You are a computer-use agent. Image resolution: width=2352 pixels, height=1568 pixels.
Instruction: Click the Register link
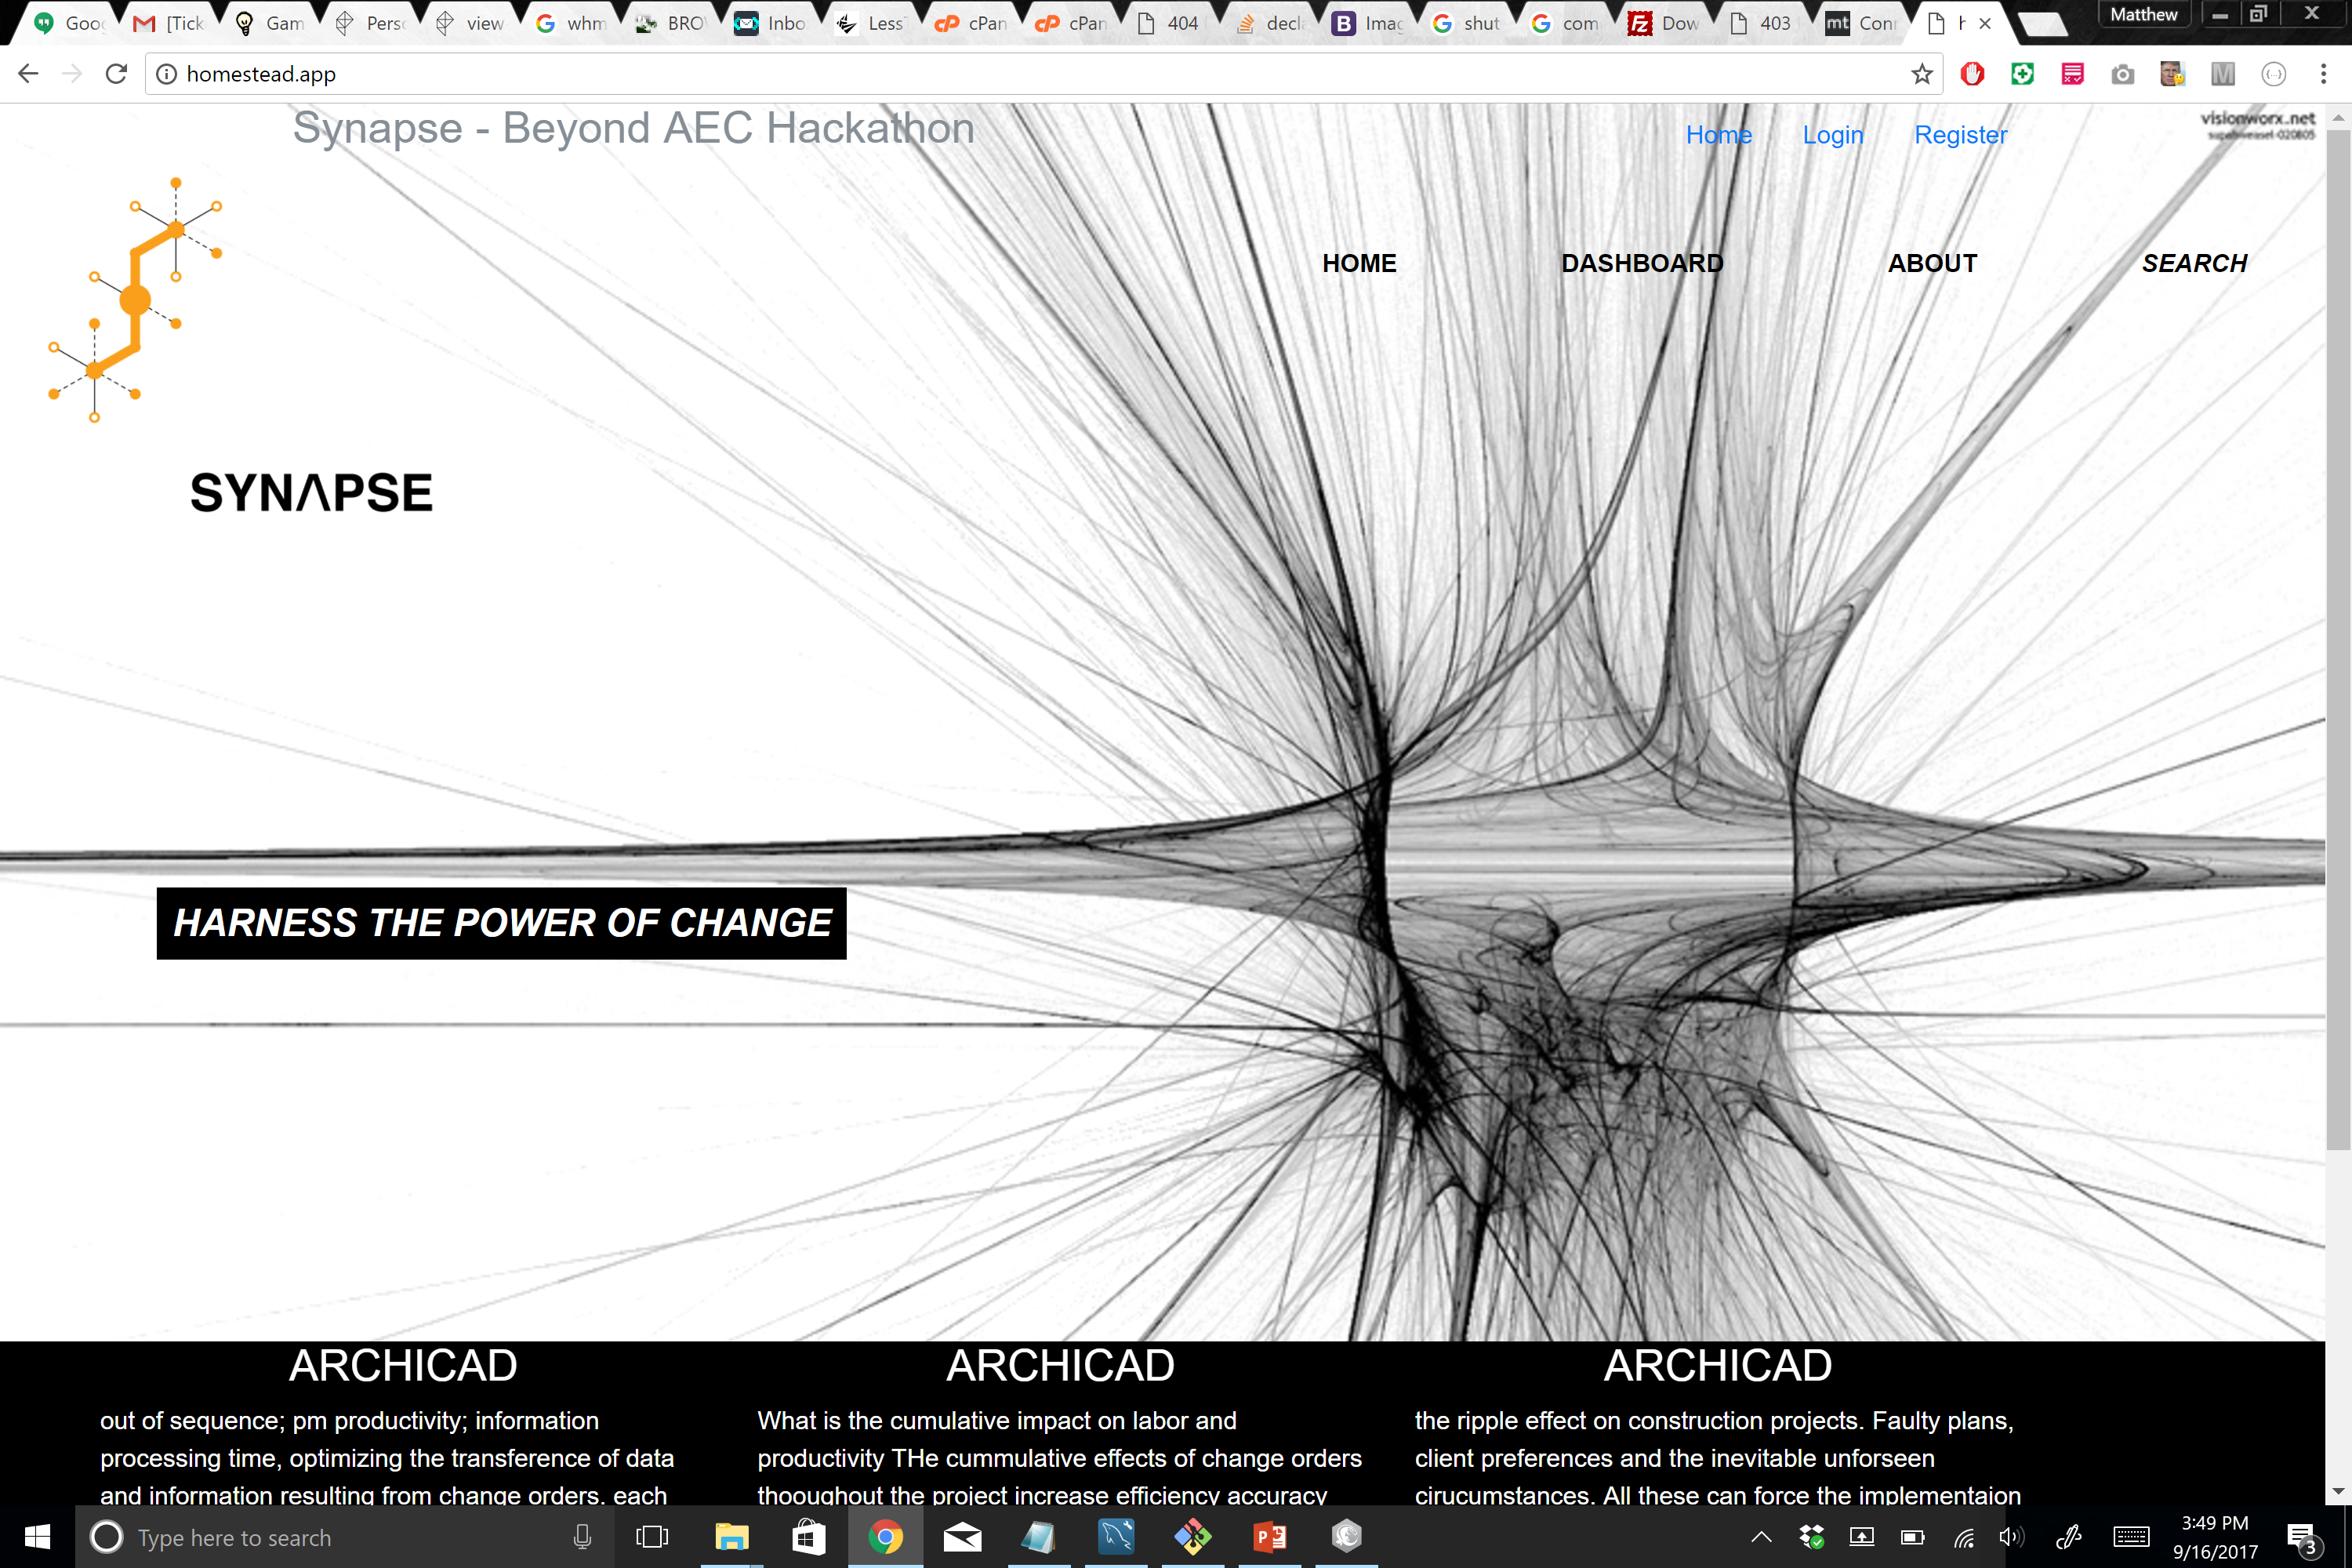[1960, 135]
